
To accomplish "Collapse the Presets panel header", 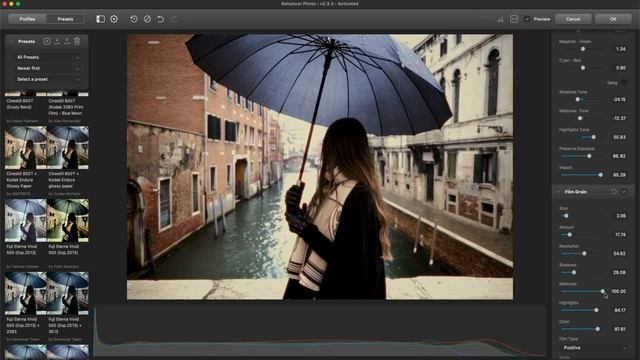I will [x=11, y=42].
